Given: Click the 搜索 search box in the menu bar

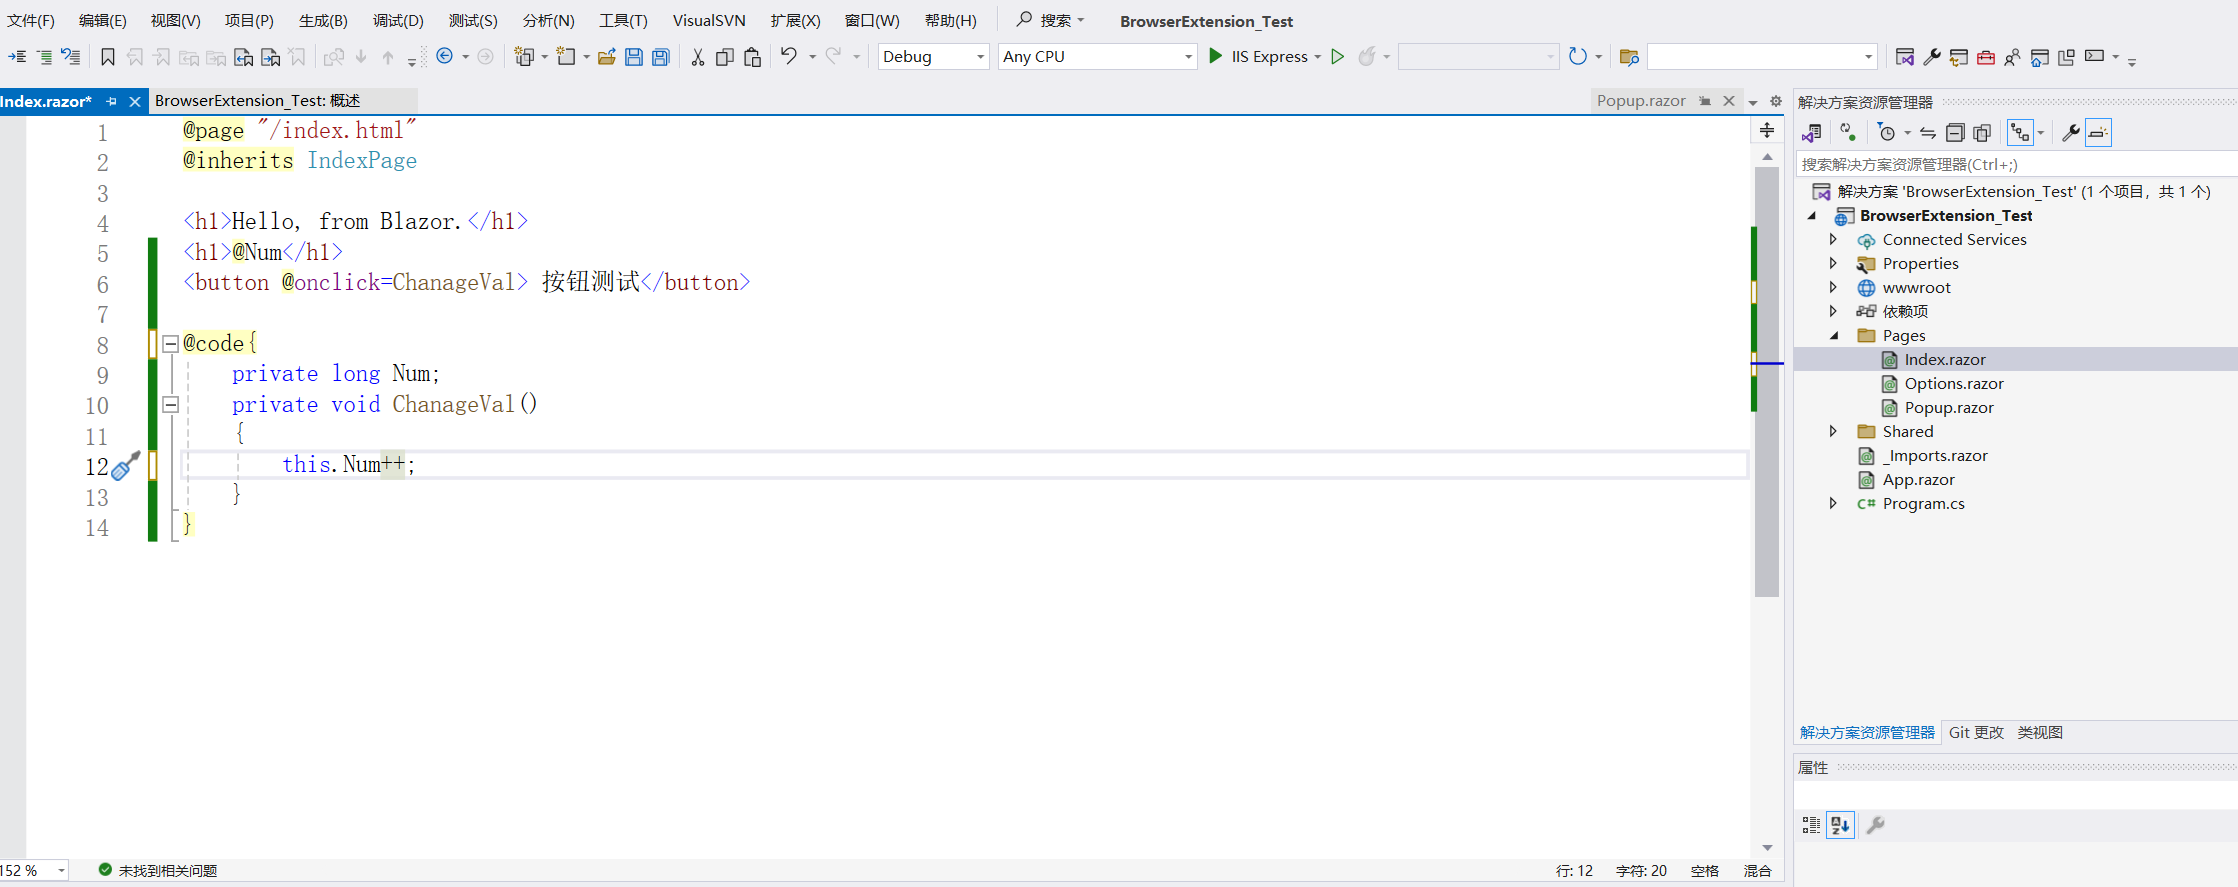Looking at the screenshot, I should click(x=1050, y=20).
